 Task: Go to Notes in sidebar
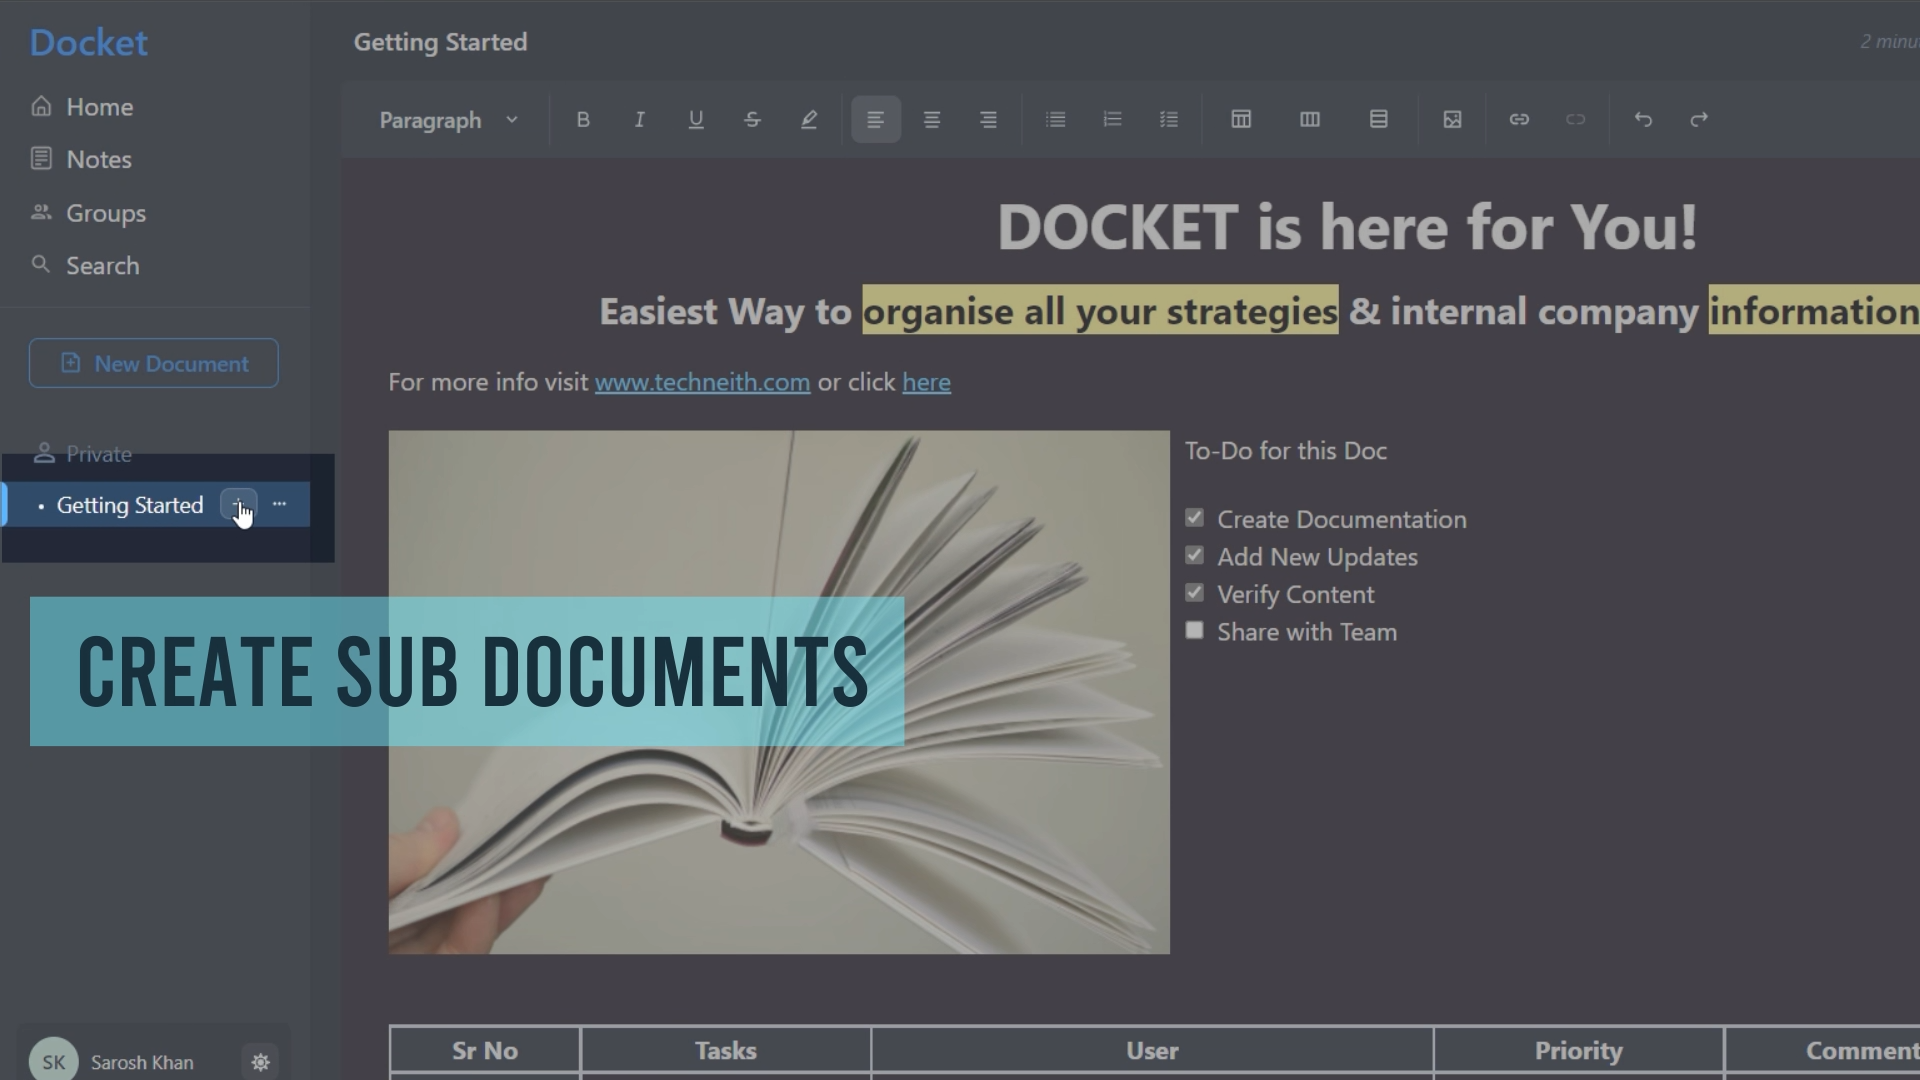[x=98, y=160]
